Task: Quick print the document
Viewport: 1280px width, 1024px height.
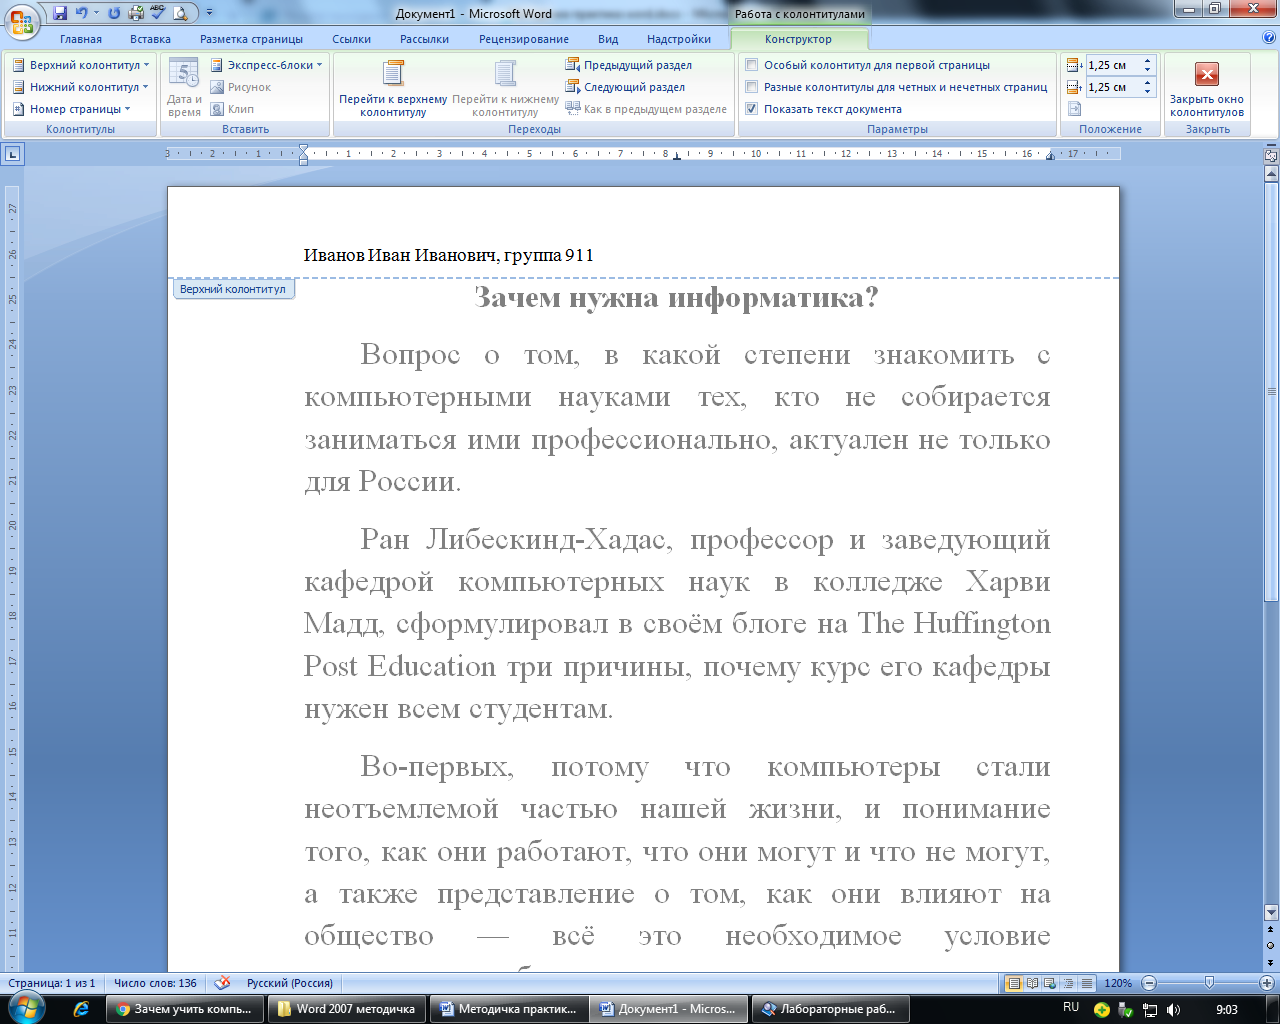Action: [136, 13]
